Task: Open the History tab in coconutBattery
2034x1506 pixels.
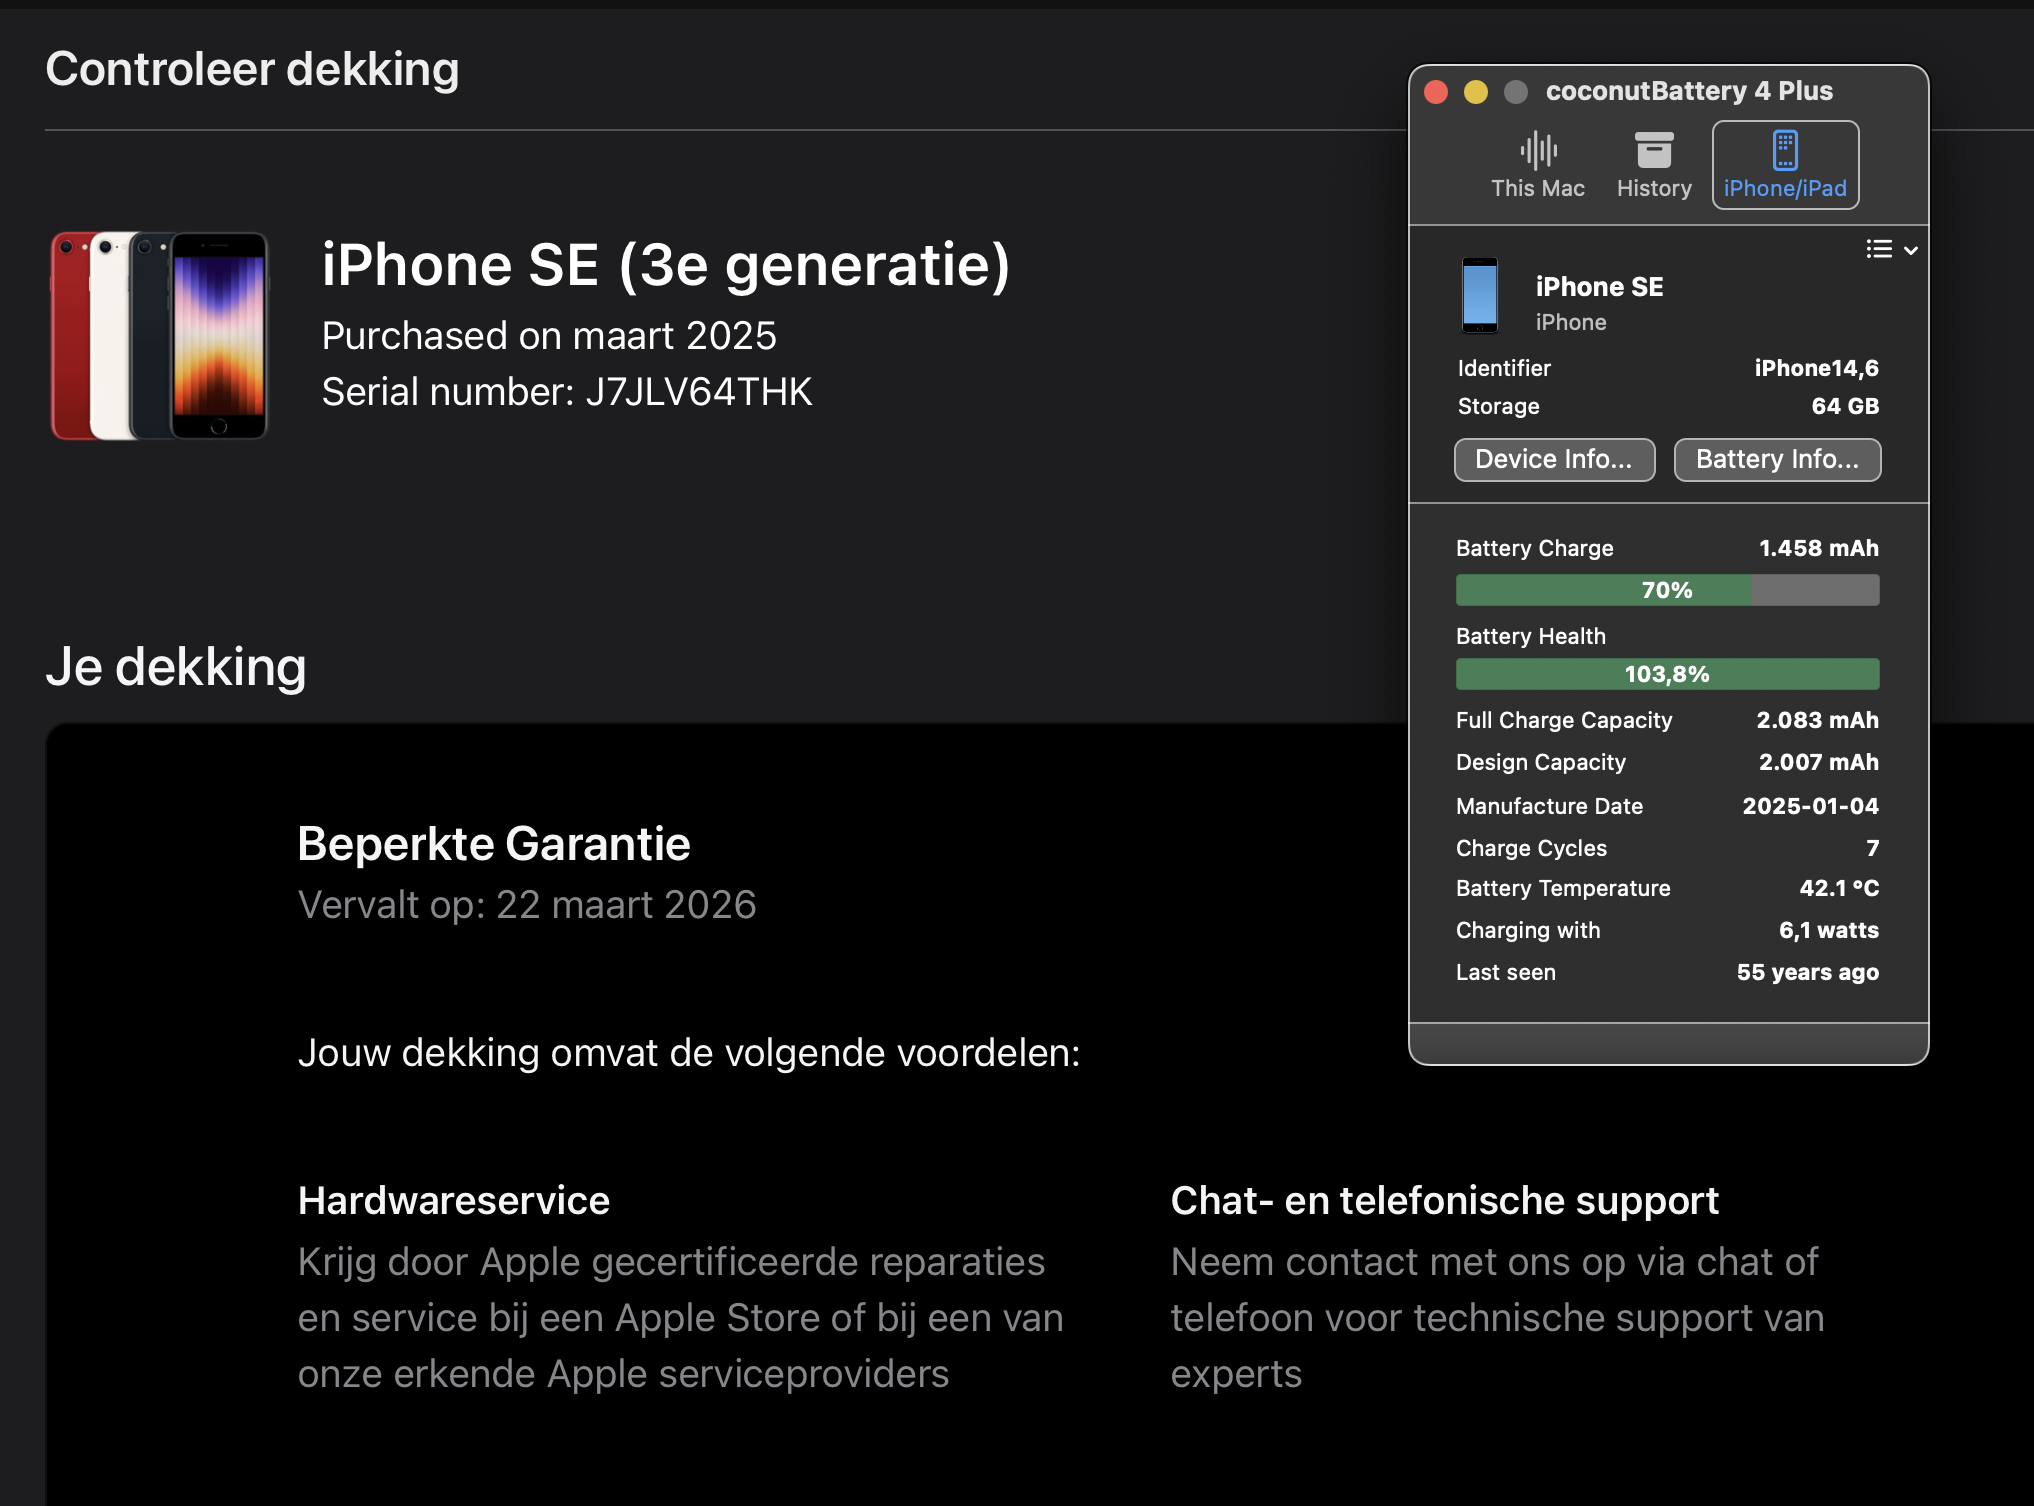Action: click(1654, 165)
